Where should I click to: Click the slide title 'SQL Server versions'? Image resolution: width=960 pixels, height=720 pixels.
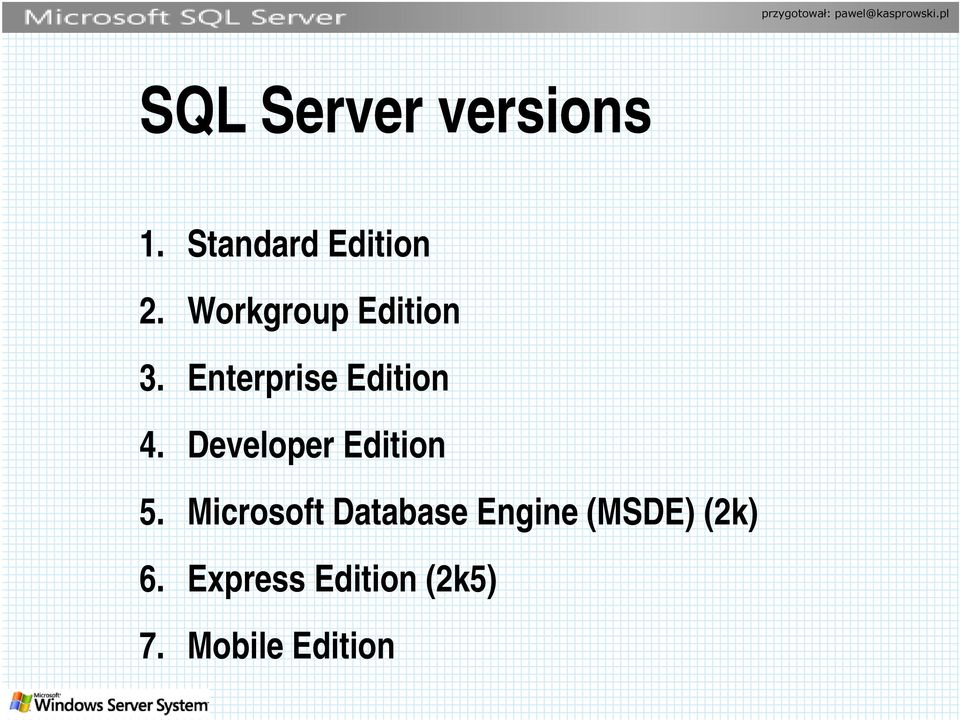(x=396, y=111)
